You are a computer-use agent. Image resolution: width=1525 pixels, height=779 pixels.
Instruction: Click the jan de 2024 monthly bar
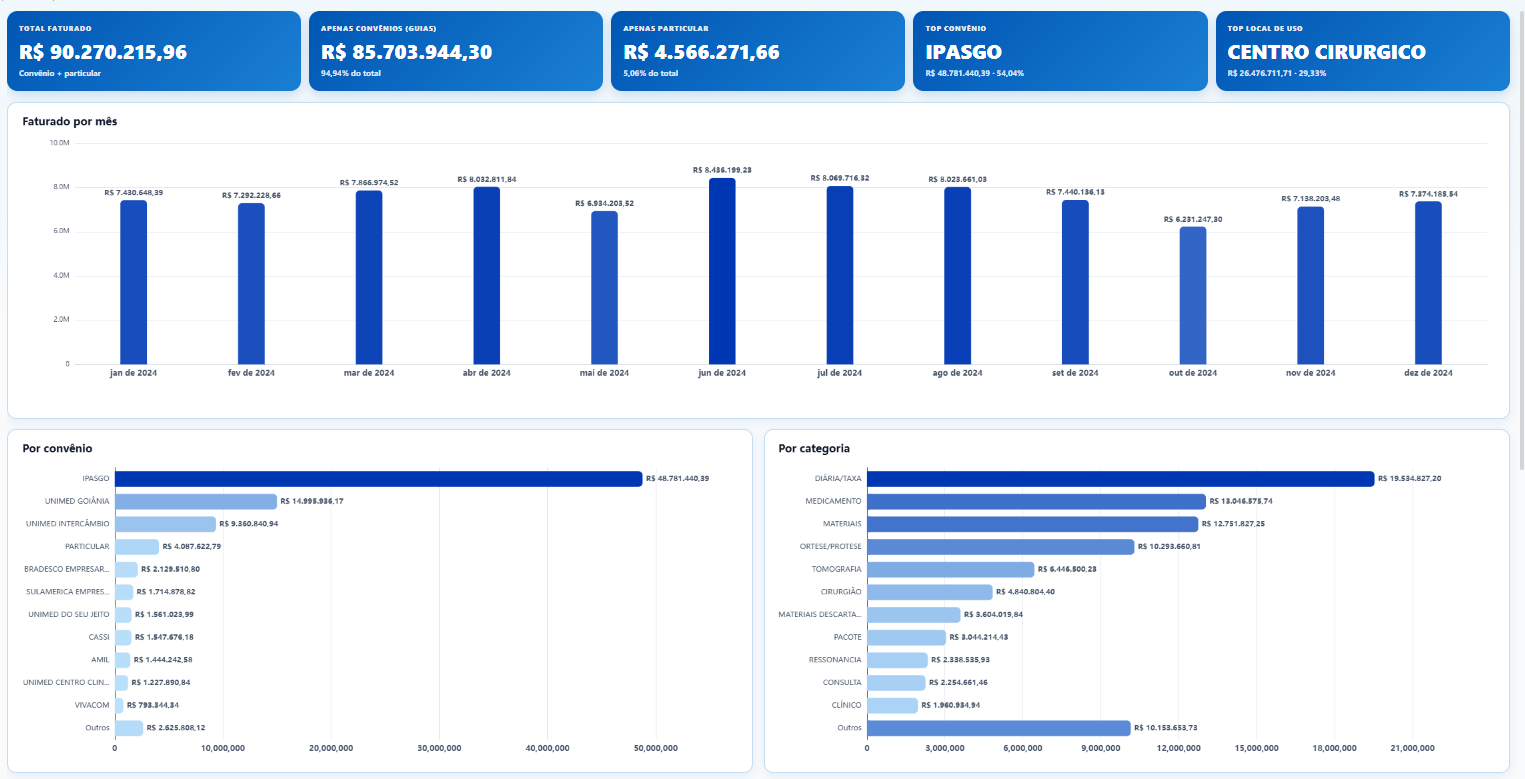[x=133, y=282]
